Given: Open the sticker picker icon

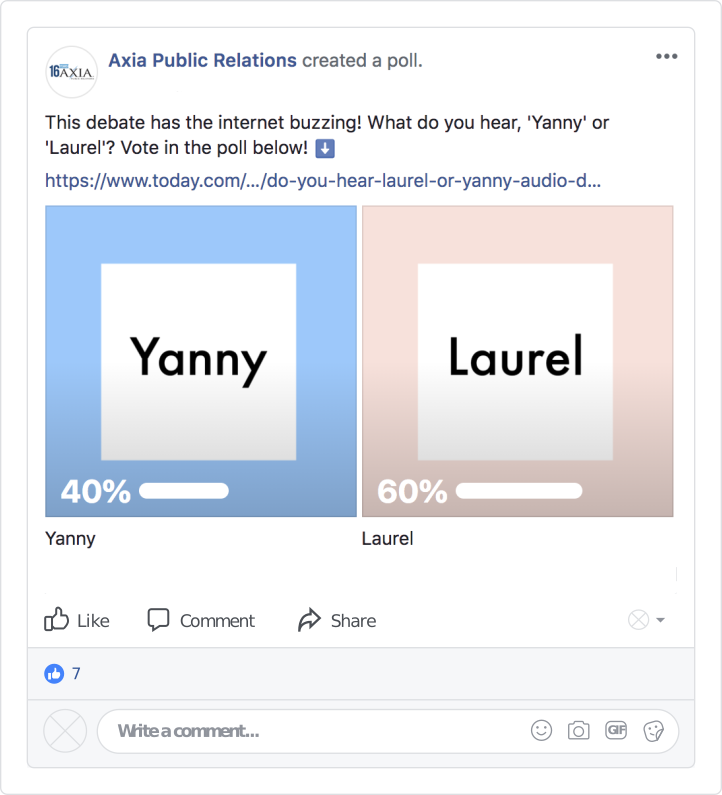Looking at the screenshot, I should (x=654, y=731).
